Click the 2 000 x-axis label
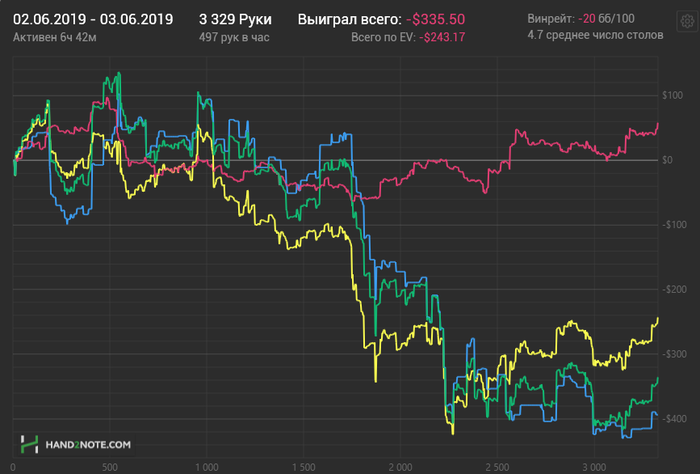The height and width of the screenshot is (474, 700). pyautogui.click(x=400, y=467)
